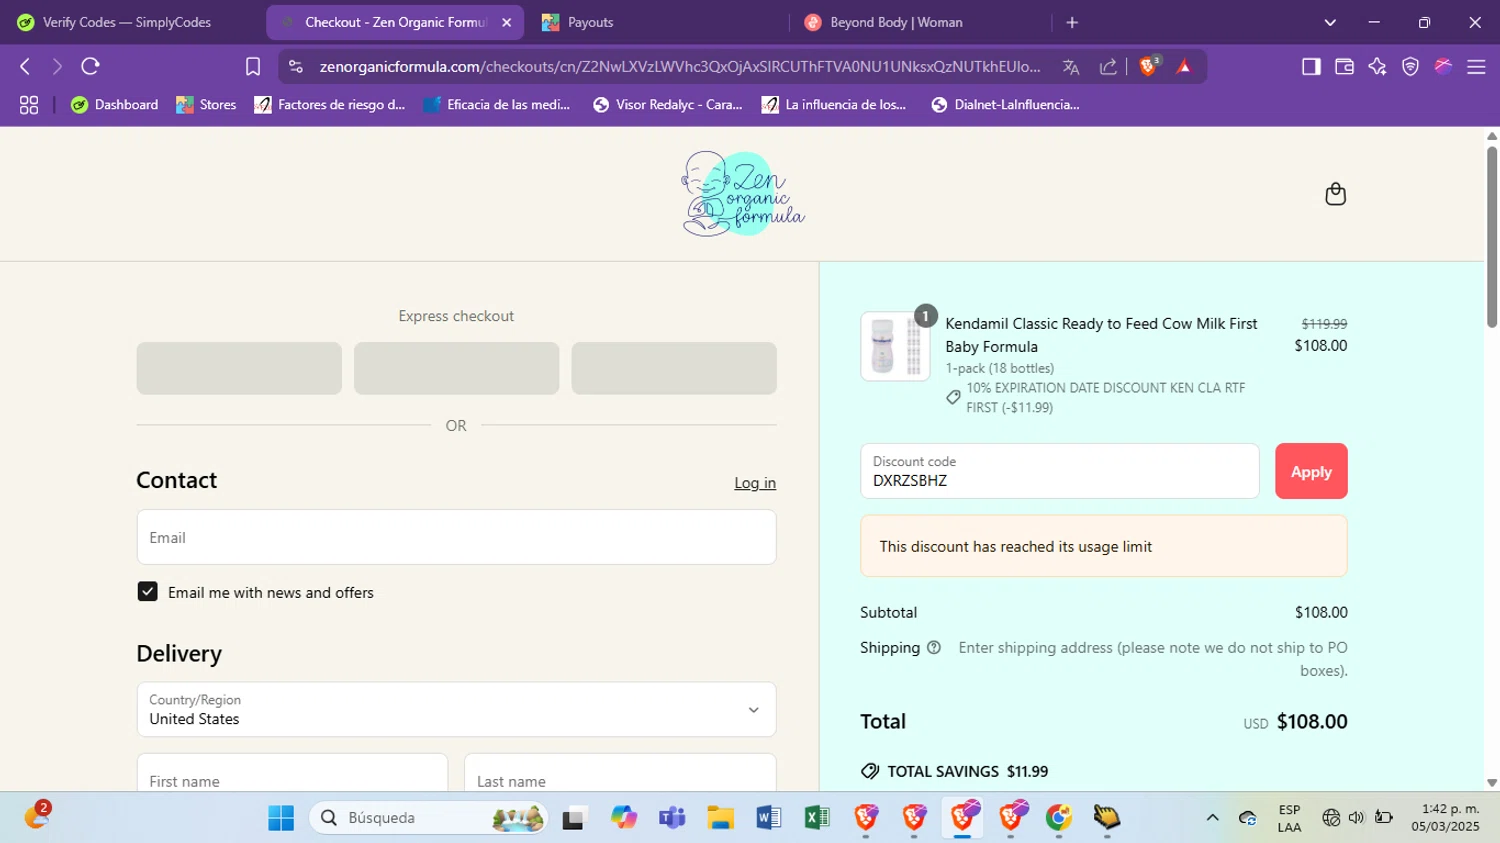Open Chrome from the taskbar
This screenshot has width=1500, height=843.
tap(1059, 818)
